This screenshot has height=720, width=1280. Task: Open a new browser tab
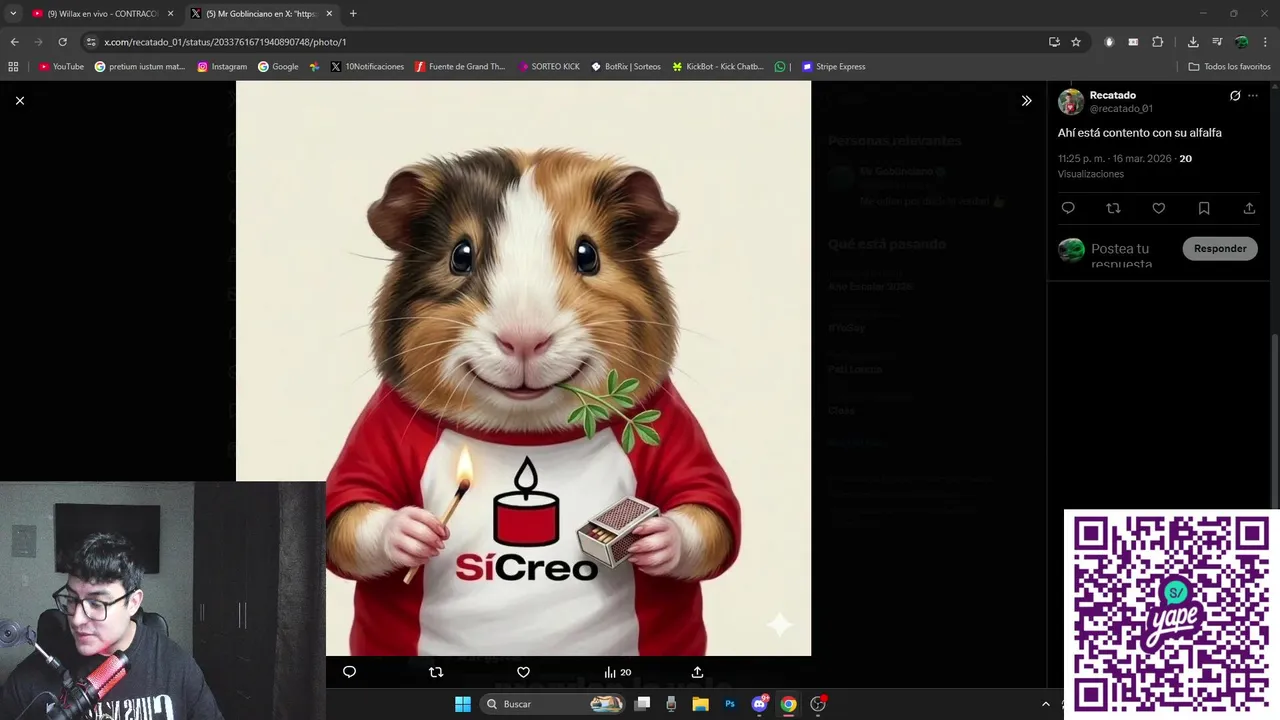click(353, 14)
